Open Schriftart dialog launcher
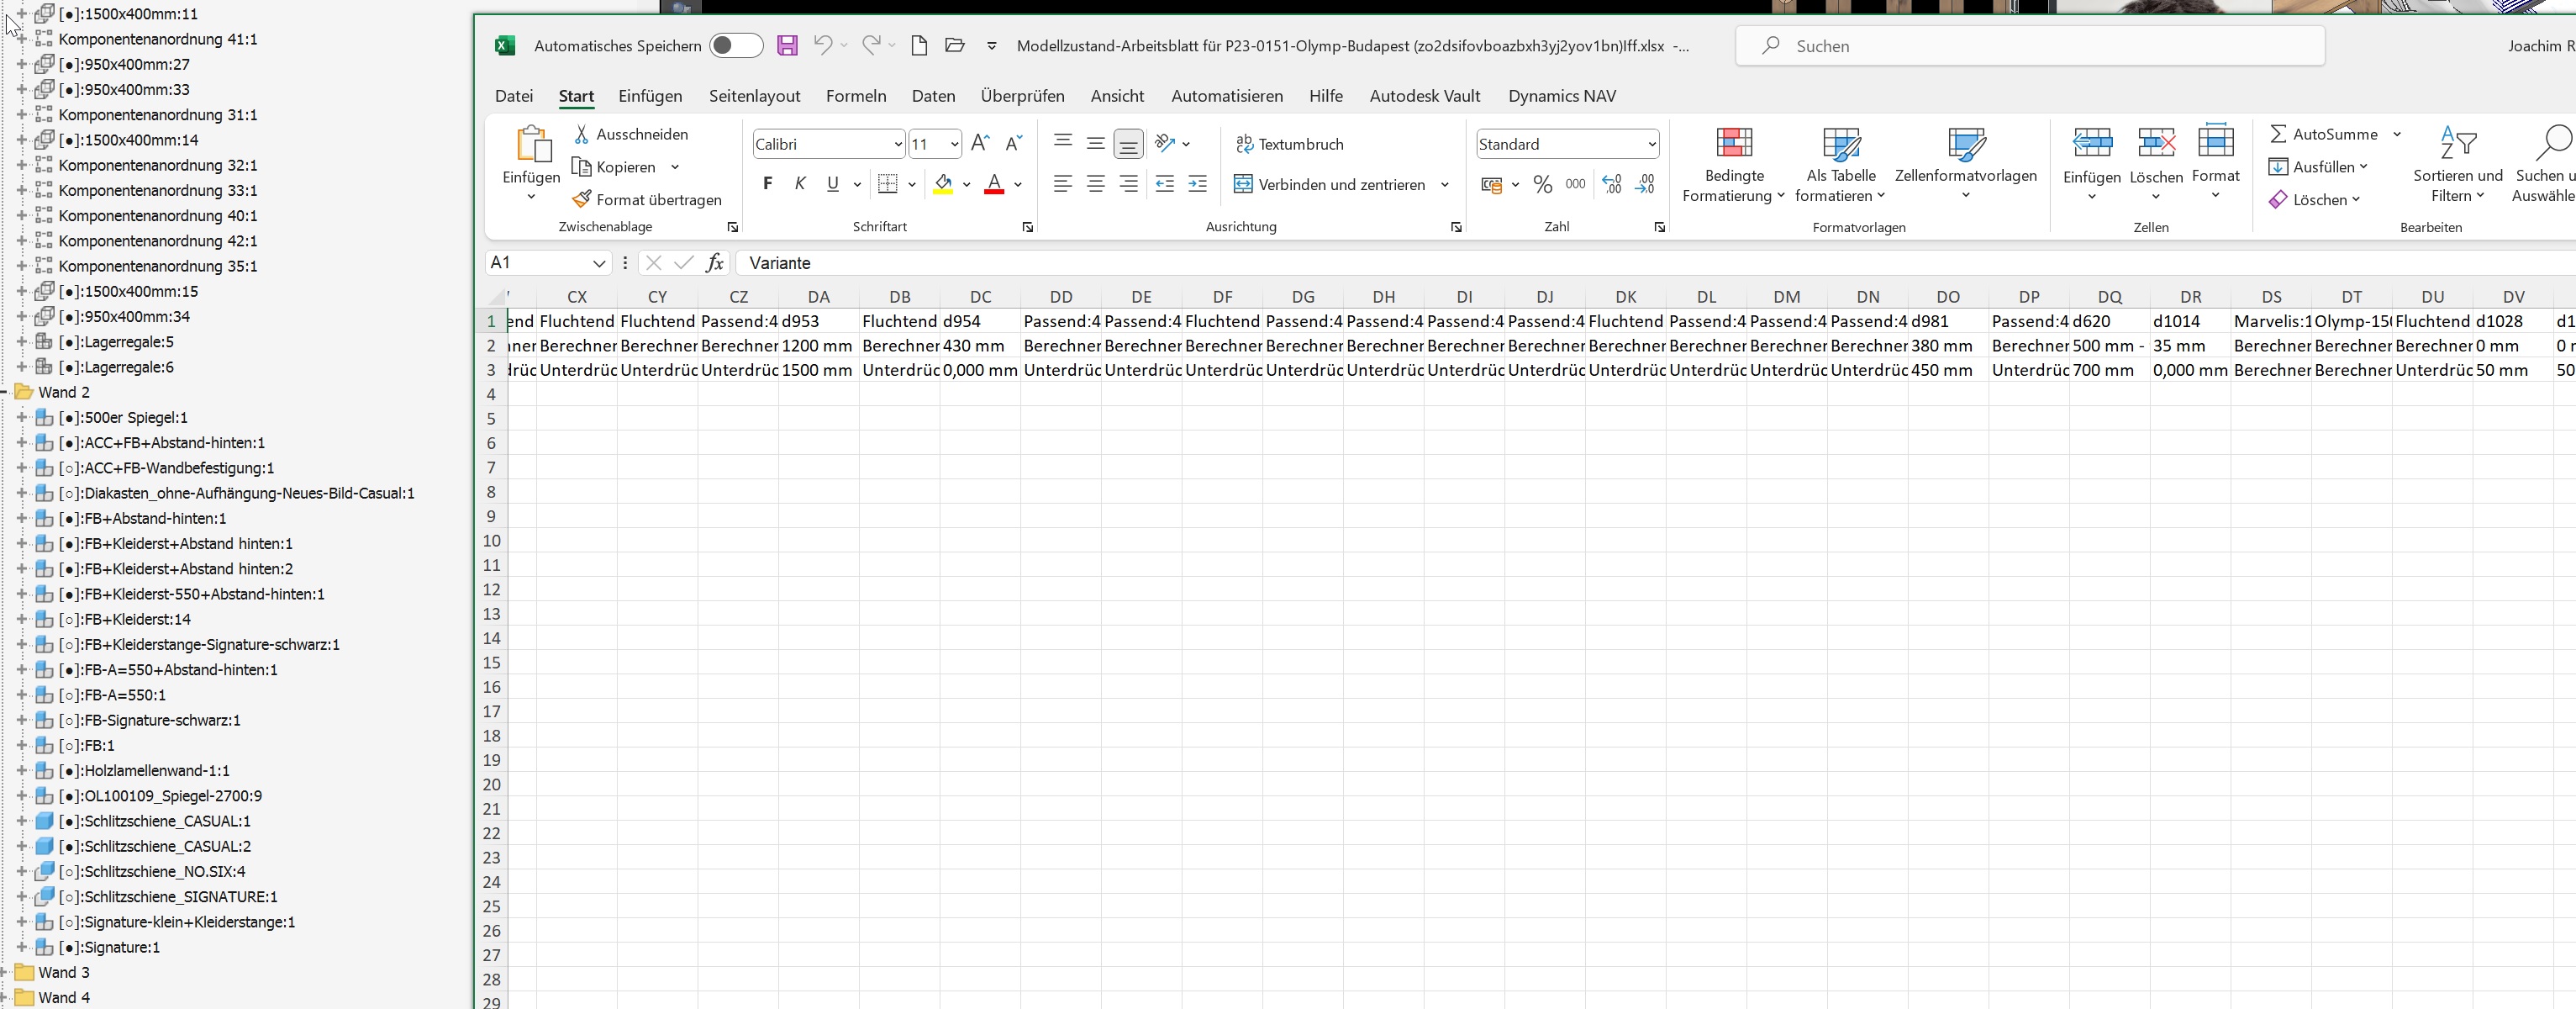This screenshot has width=2576, height=1009. pos(1027,227)
